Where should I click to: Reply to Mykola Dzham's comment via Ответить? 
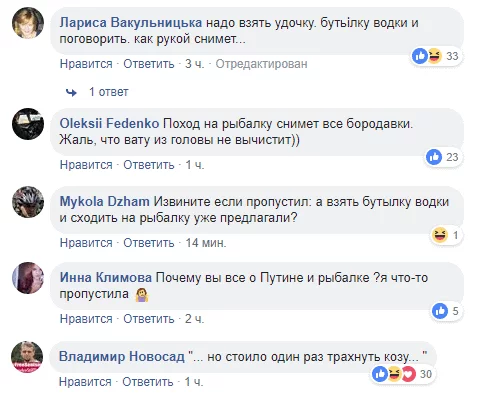149,243
